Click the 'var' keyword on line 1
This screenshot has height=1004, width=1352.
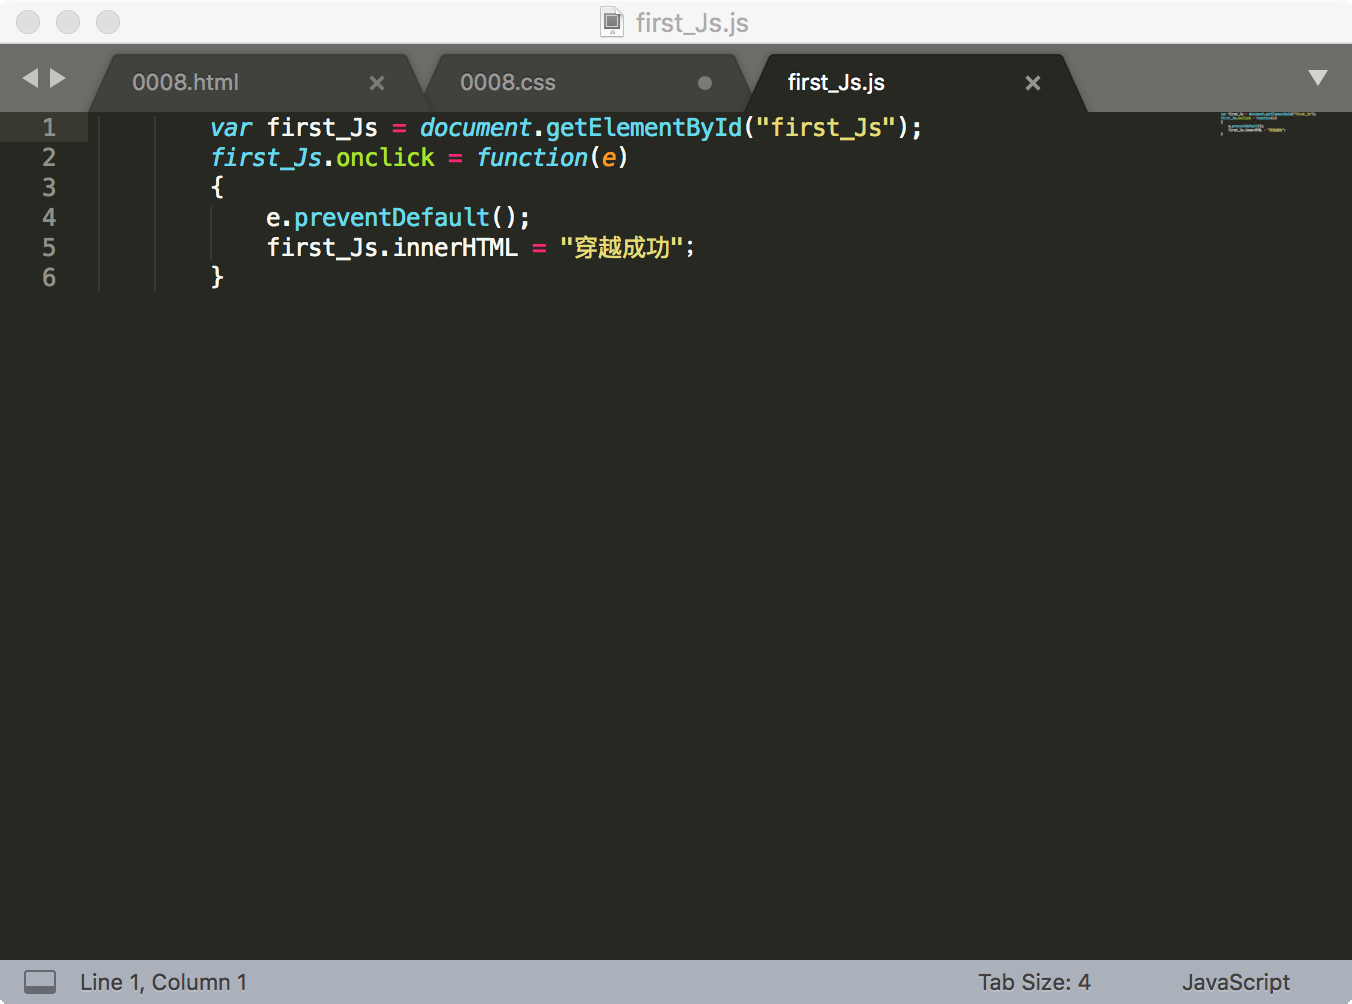231,128
